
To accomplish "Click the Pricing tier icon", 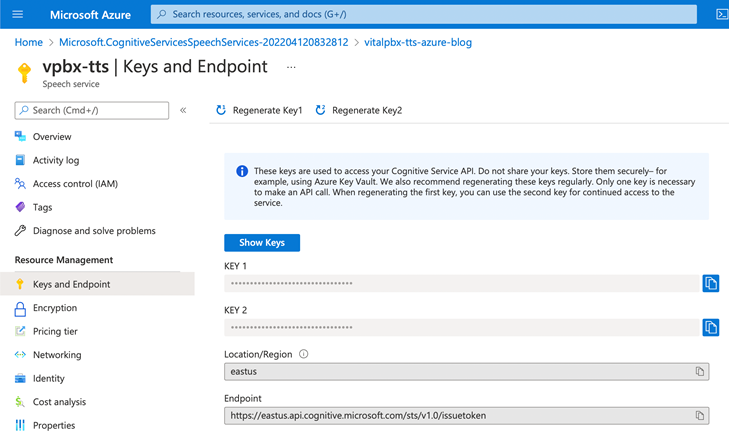I will pyautogui.click(x=20, y=331).
